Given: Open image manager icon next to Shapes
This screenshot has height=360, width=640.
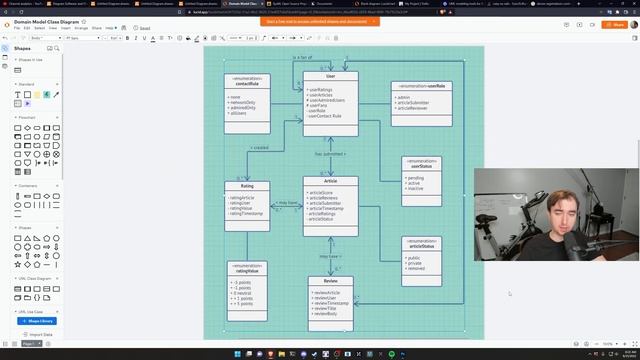Looking at the screenshot, I should tap(50, 48).
